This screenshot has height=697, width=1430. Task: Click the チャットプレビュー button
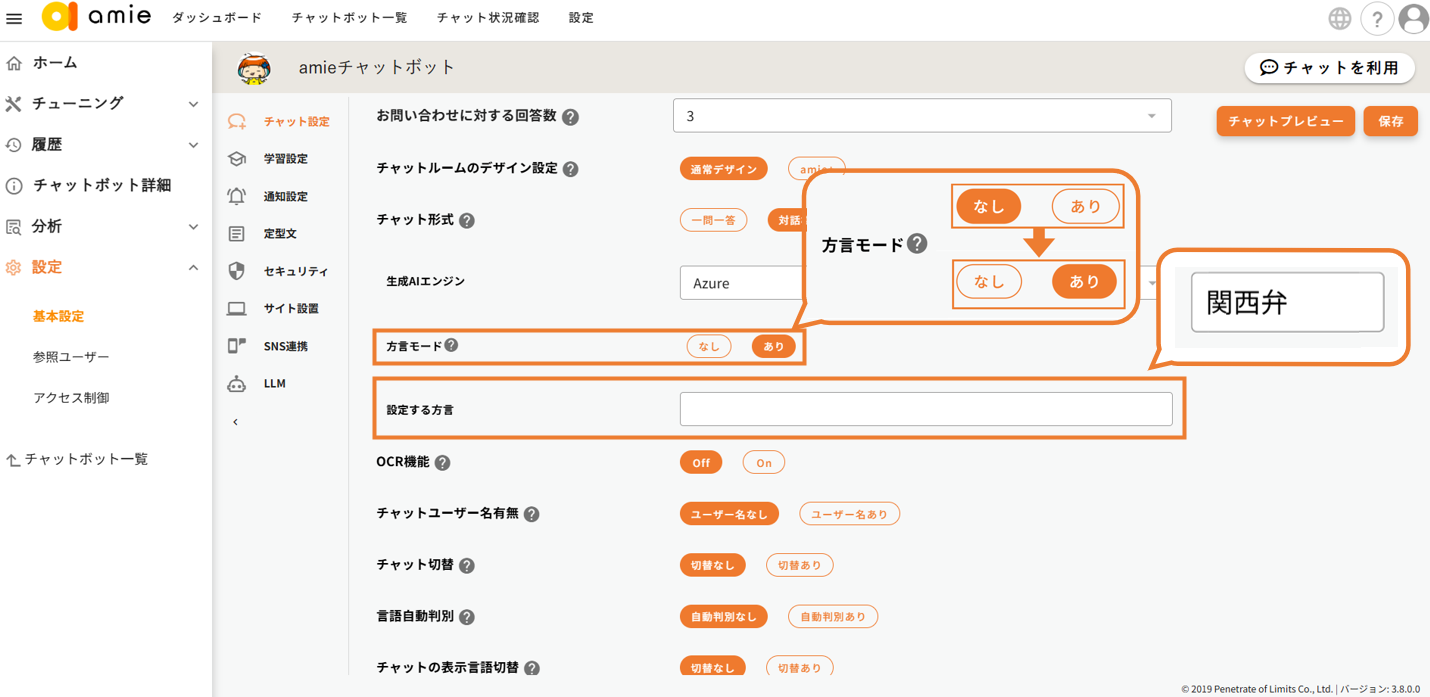click(1285, 121)
